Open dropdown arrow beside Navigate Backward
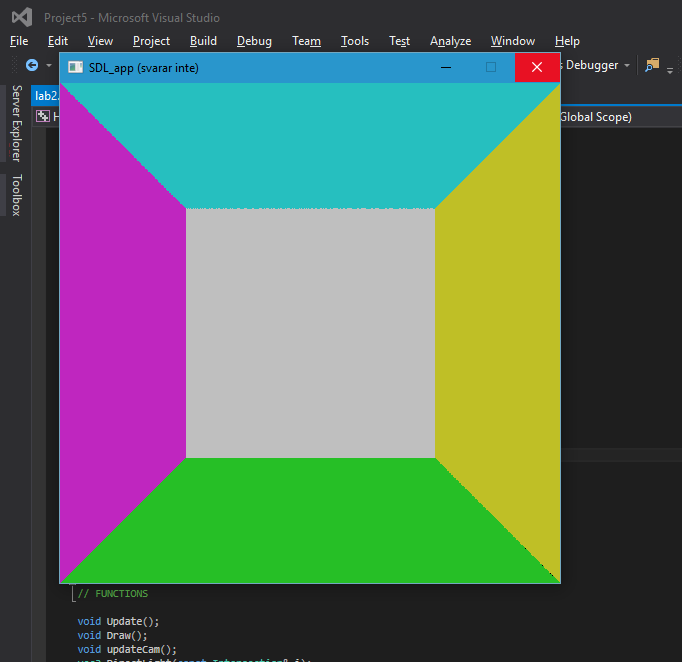This screenshot has width=682, height=662. (x=48, y=66)
